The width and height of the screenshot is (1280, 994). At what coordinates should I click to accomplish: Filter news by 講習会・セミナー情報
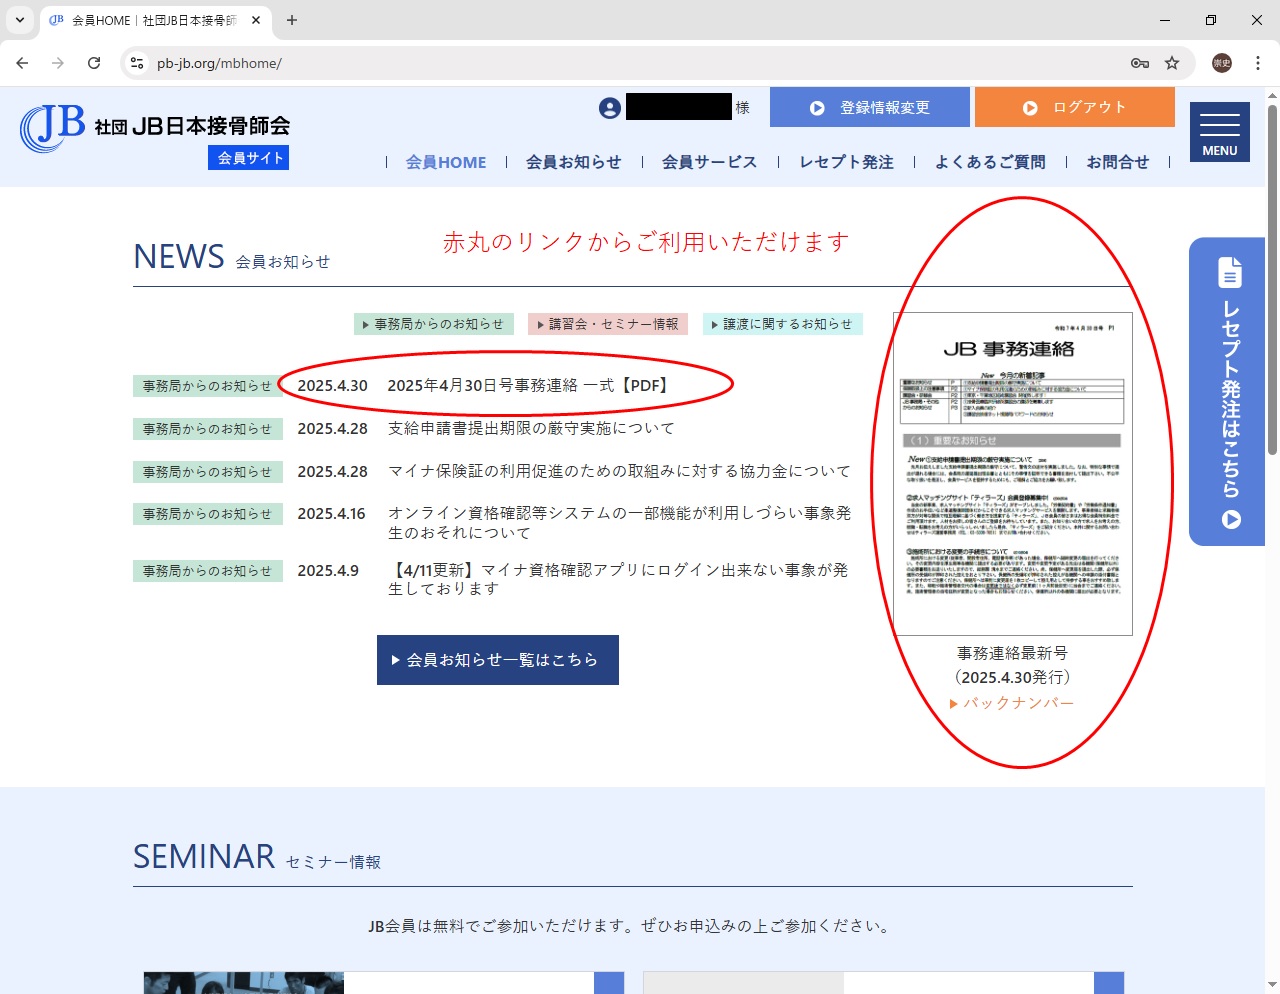click(x=608, y=324)
